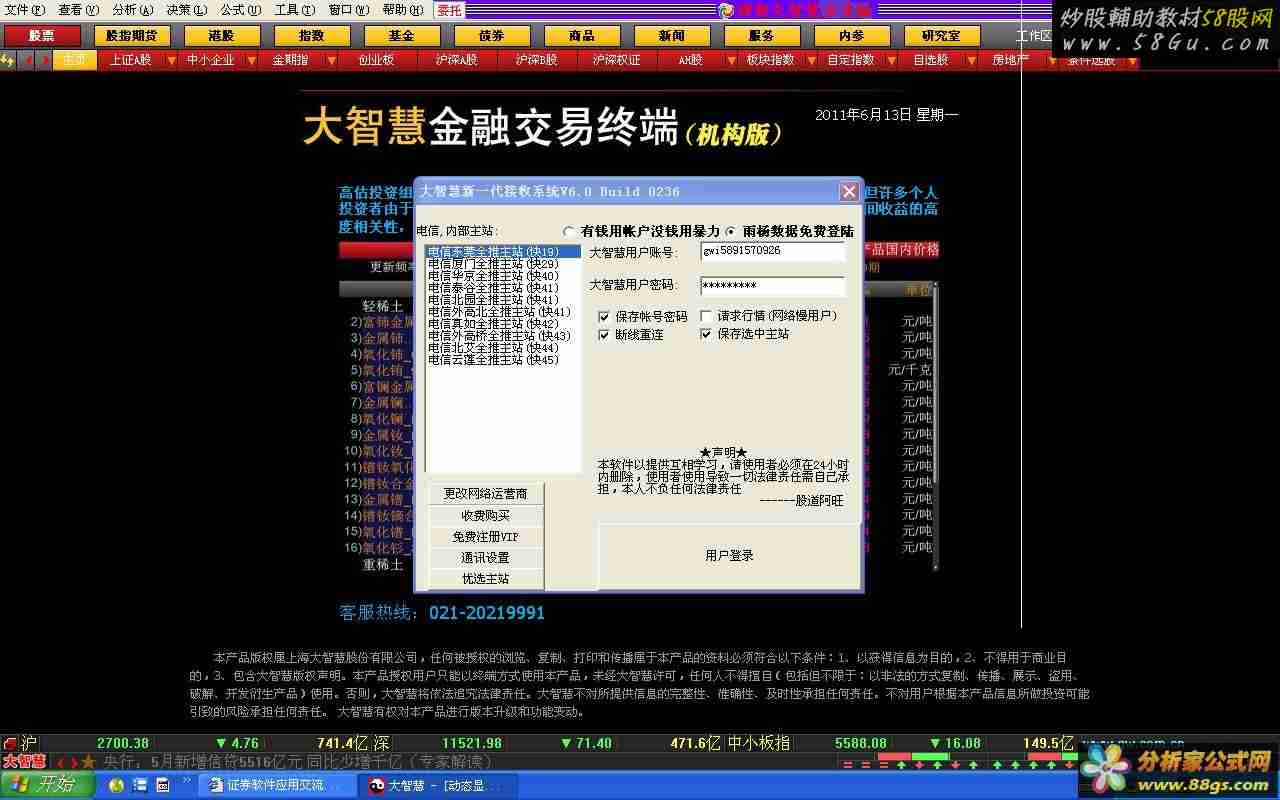Switch to the 指数 main tab
This screenshot has width=1280, height=800.
coord(312,36)
